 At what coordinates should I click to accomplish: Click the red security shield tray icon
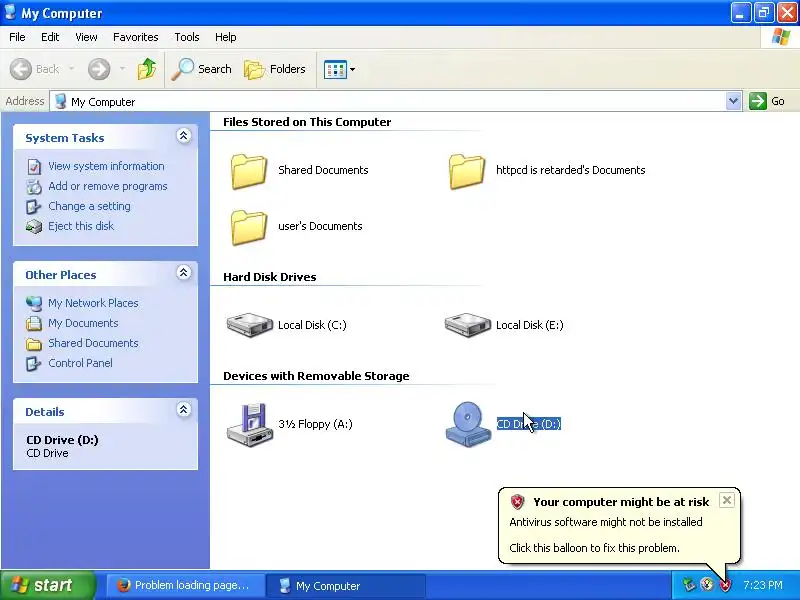coord(724,585)
